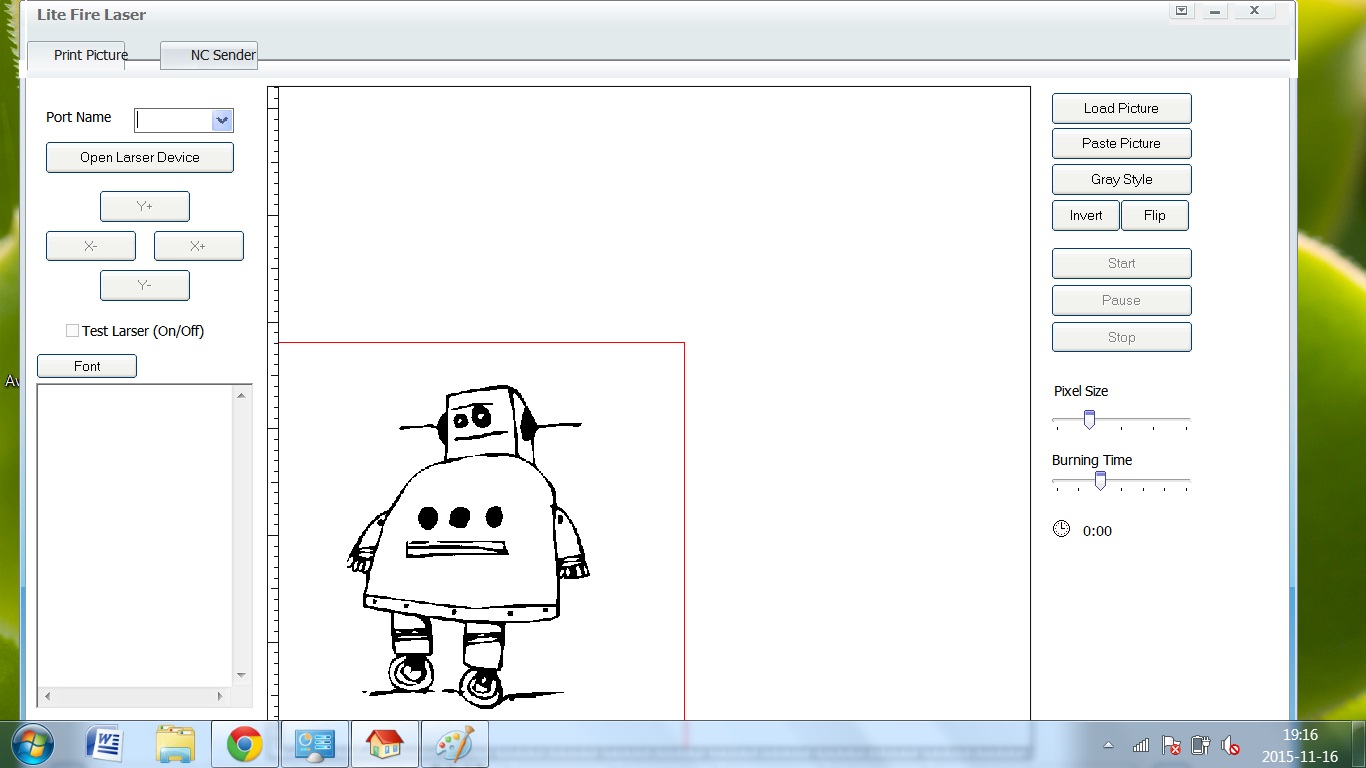The image size is (1366, 768).
Task: Switch to the Print Picture tab
Action: point(77,55)
